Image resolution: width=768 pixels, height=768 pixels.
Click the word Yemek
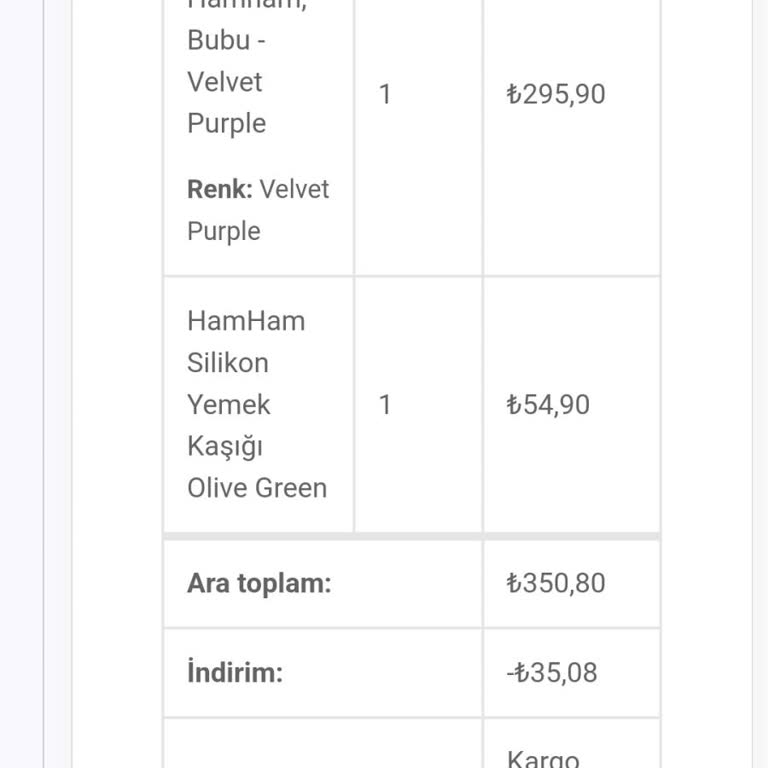pyautogui.click(x=229, y=404)
